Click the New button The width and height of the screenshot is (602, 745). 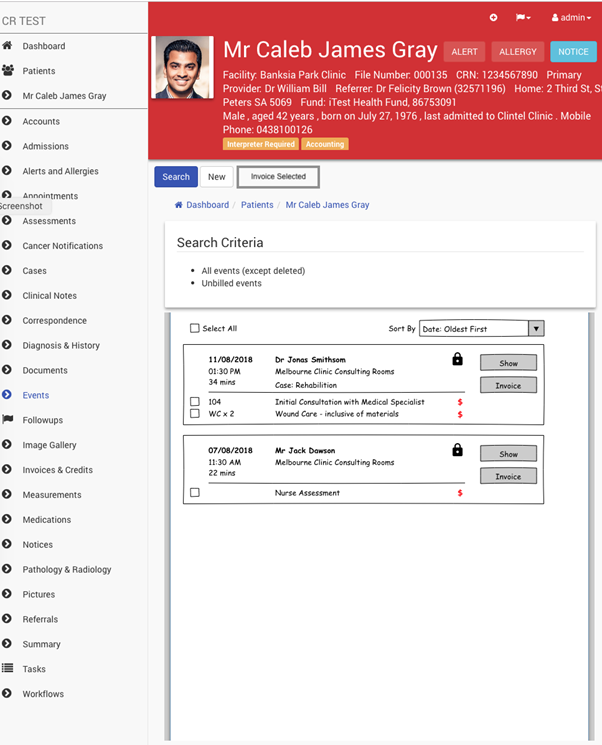tap(217, 177)
